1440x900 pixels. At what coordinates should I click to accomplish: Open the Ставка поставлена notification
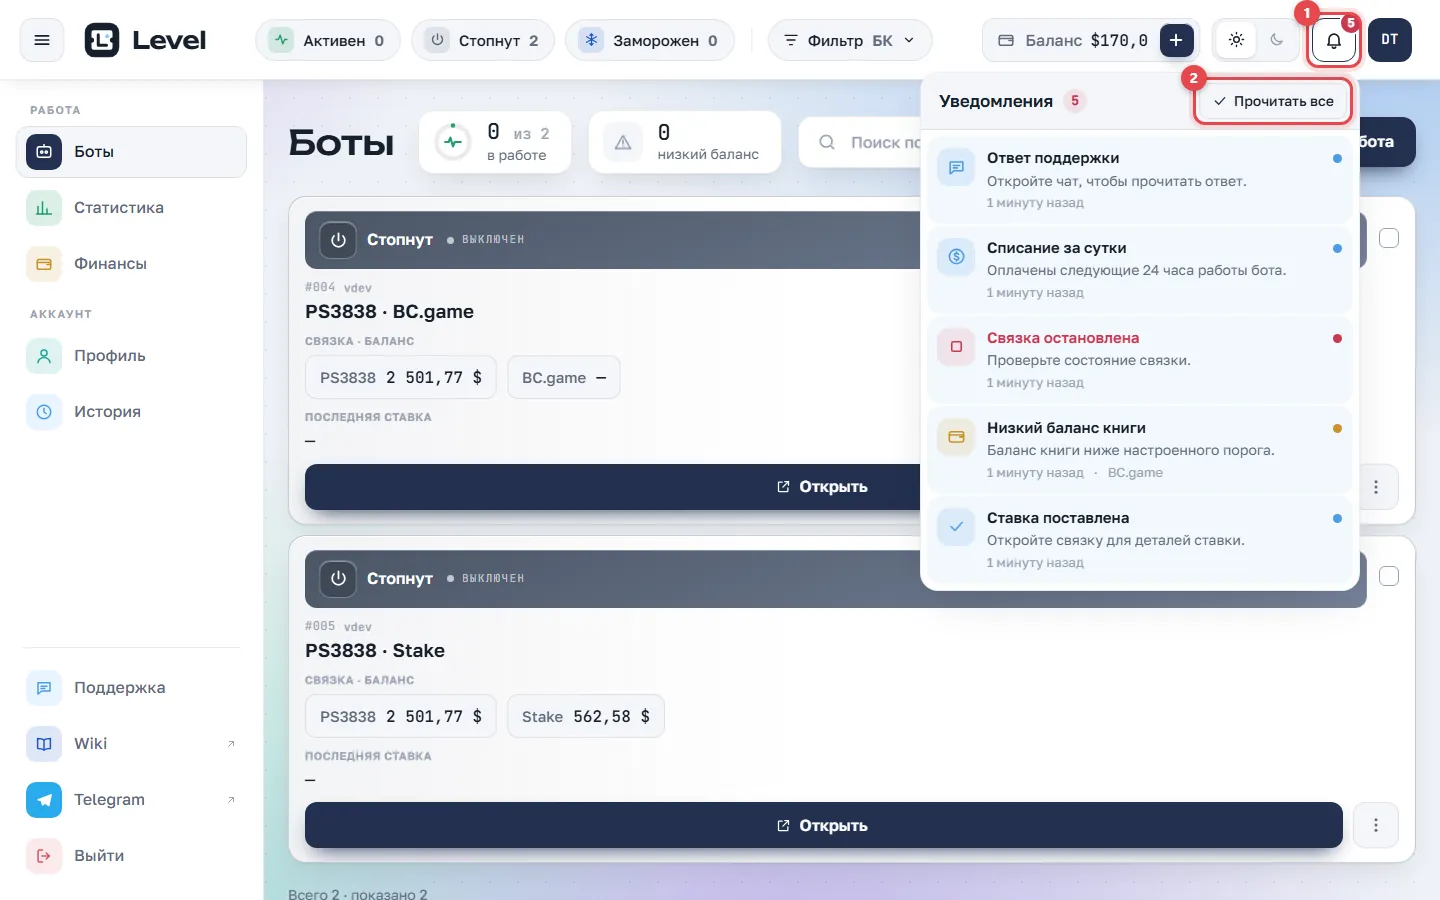(x=1140, y=539)
